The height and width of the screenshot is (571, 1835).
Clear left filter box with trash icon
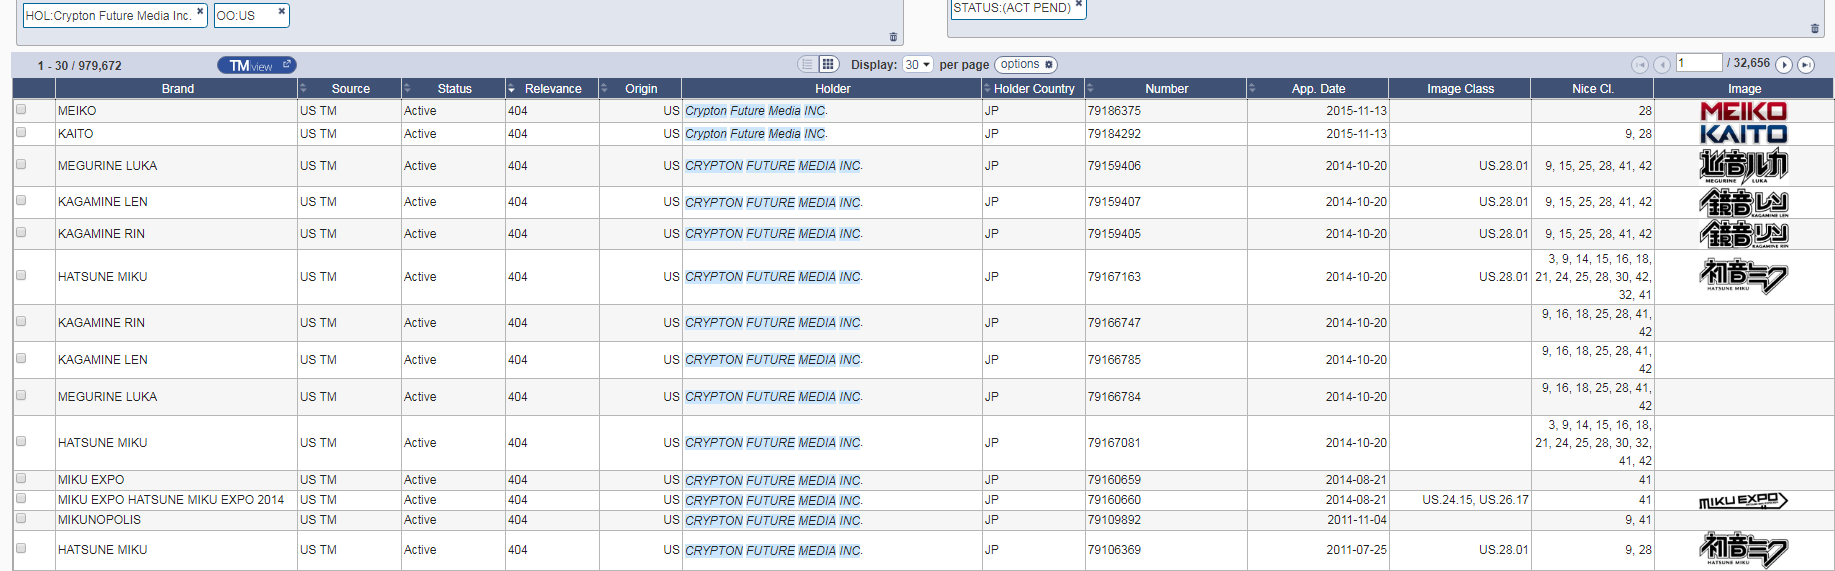point(893,37)
